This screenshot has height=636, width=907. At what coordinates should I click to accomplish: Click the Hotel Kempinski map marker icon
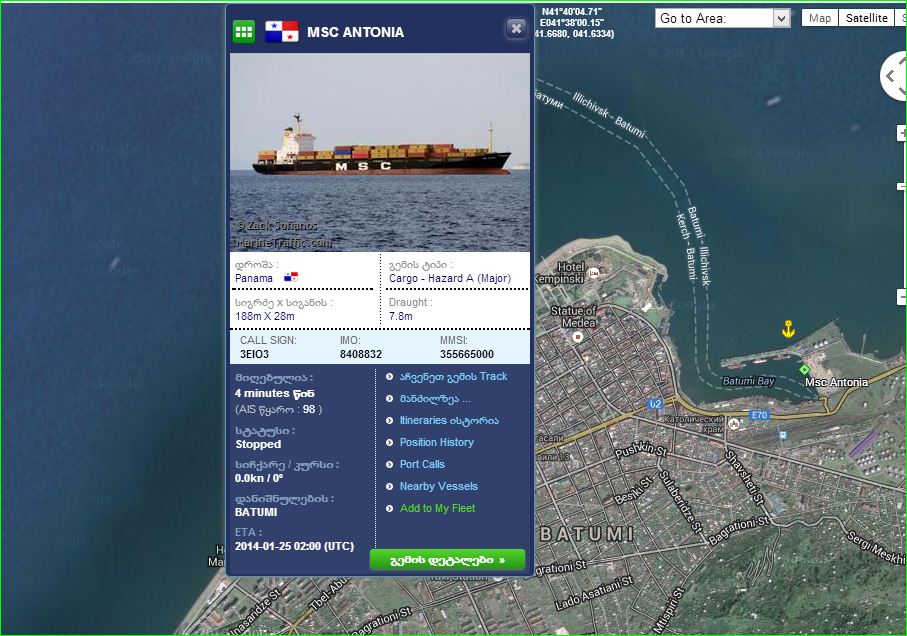click(x=593, y=273)
